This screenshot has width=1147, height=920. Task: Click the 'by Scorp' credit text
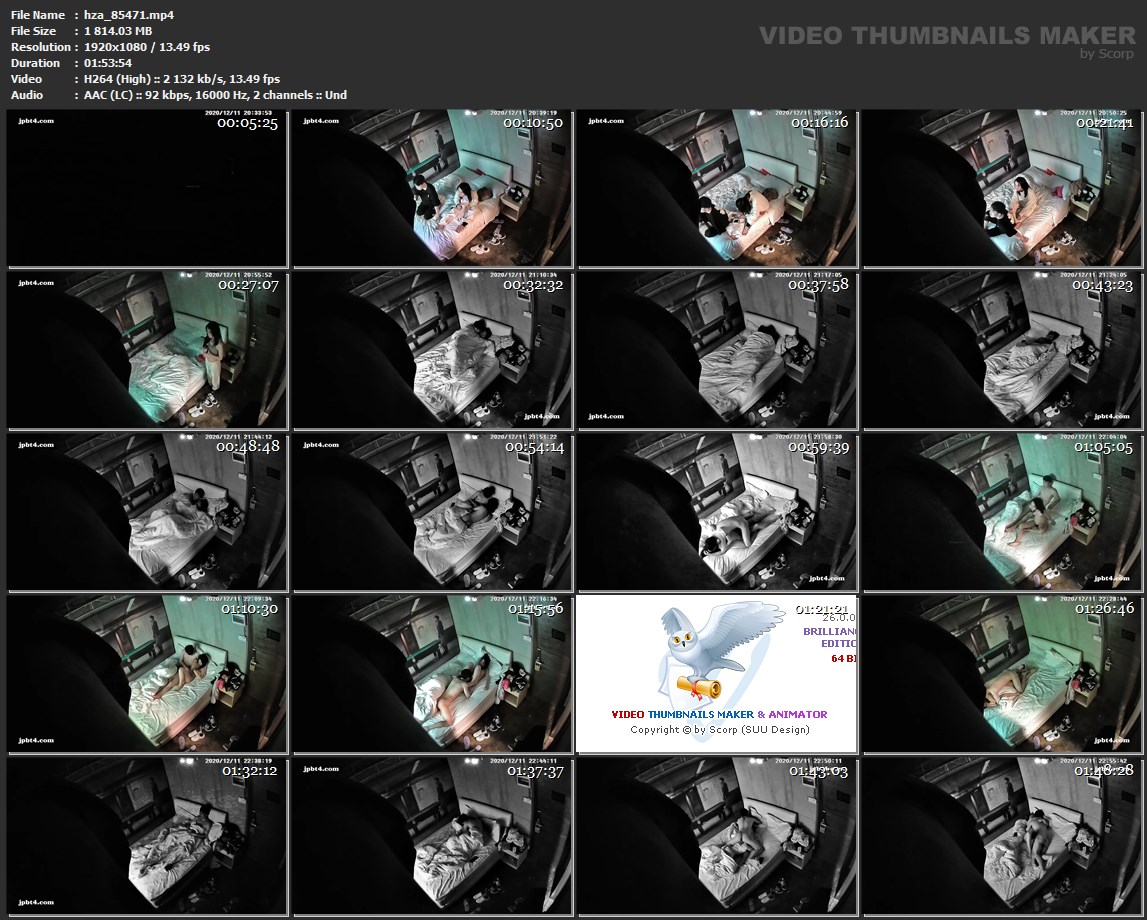1107,53
